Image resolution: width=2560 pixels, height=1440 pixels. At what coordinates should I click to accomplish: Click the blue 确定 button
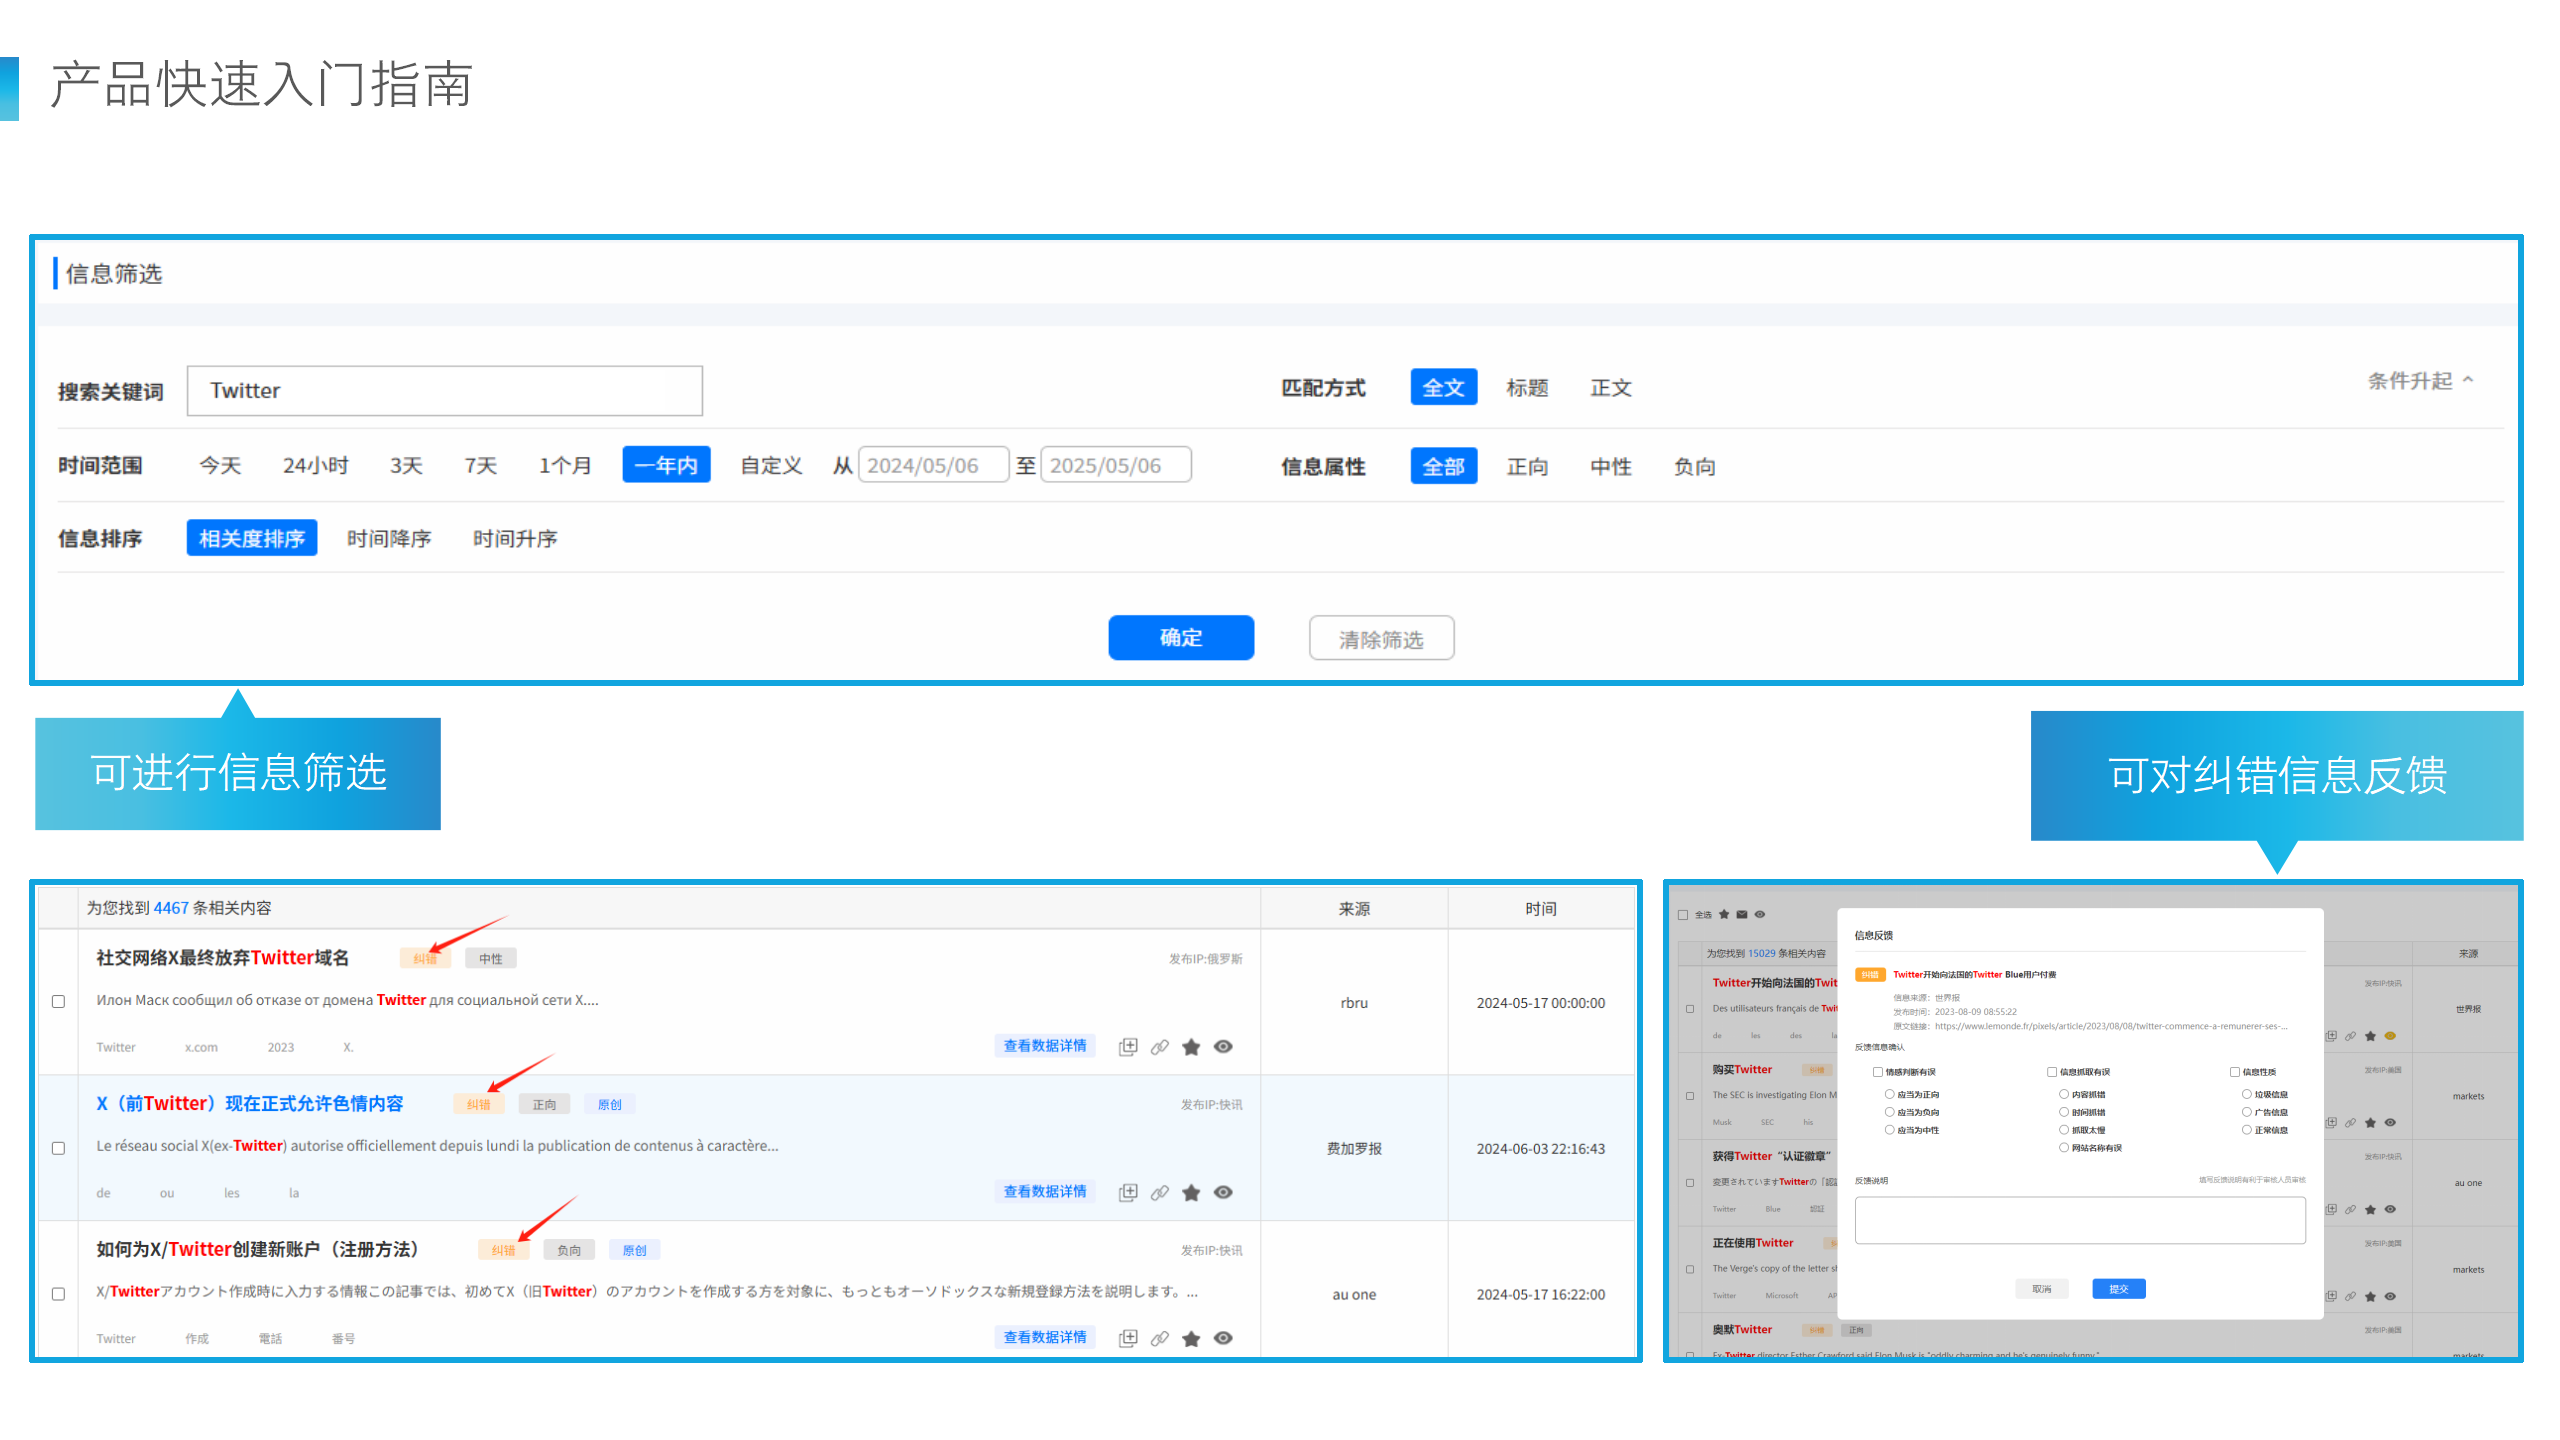1181,638
